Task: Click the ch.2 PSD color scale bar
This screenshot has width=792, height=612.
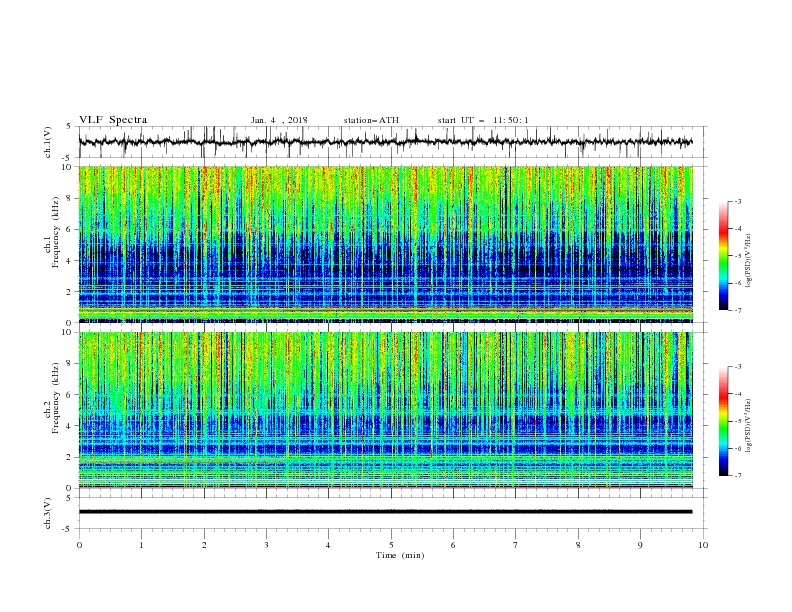Action: [x=723, y=421]
